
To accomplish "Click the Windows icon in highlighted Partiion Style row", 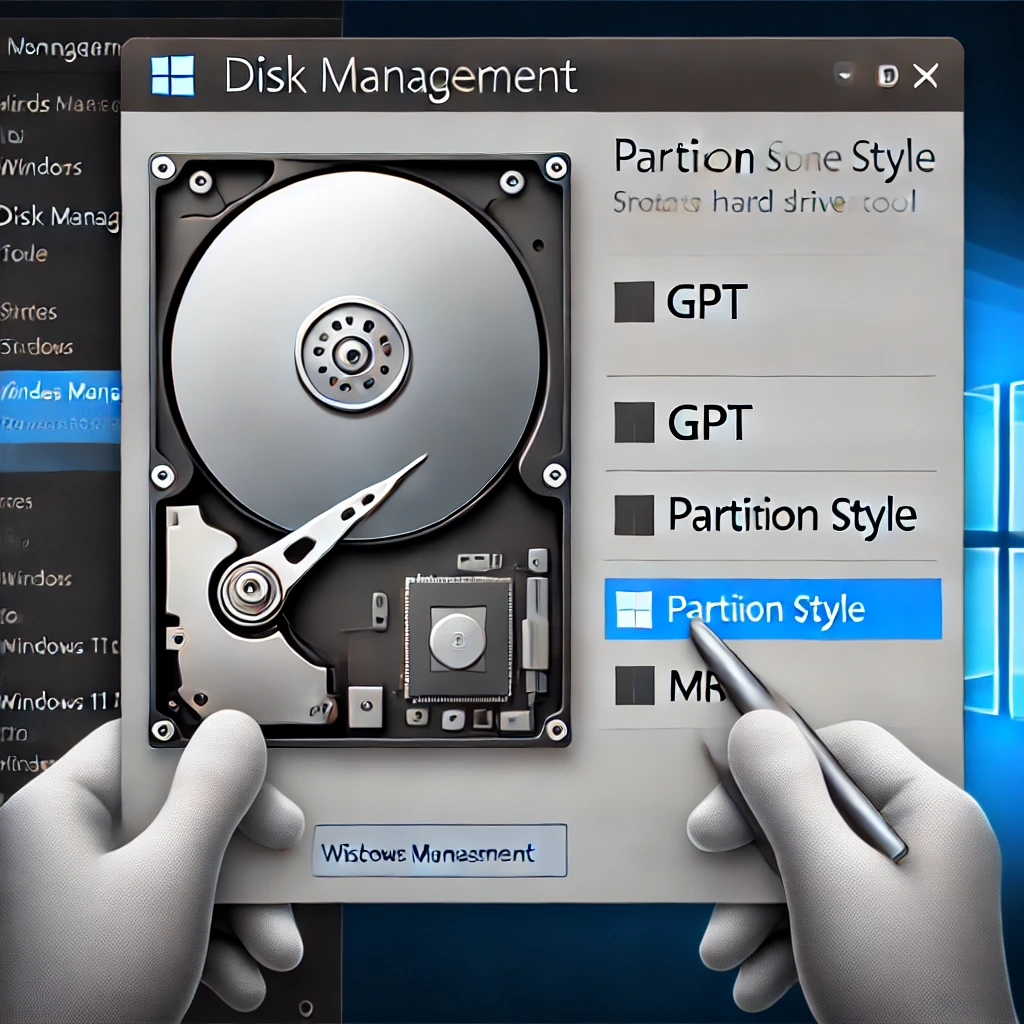I will pos(634,609).
